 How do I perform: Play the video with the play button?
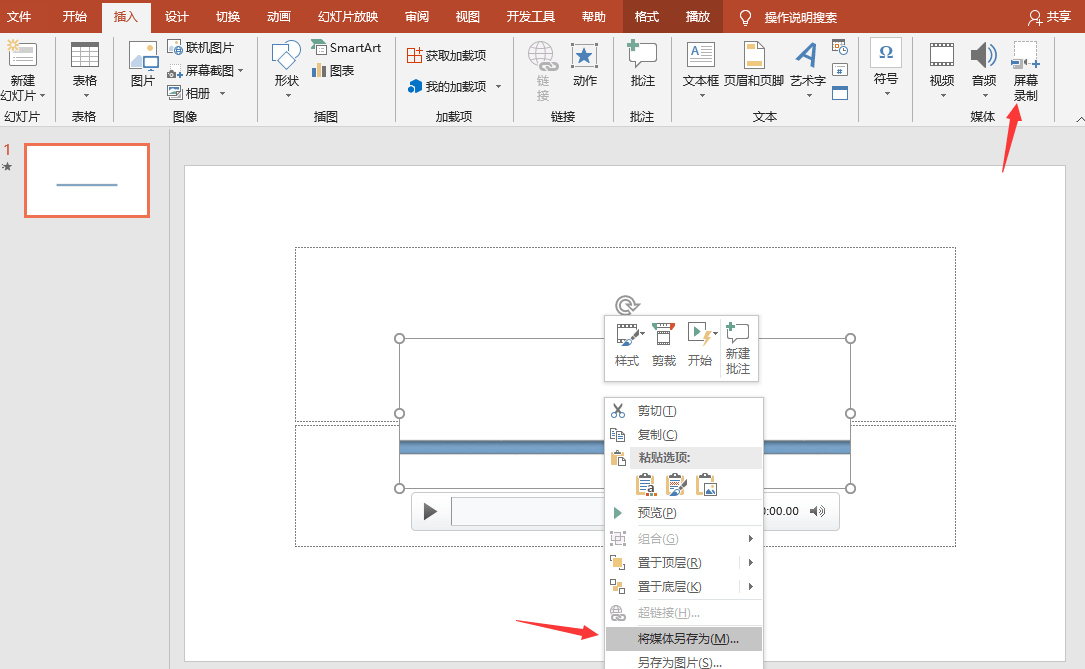point(430,511)
